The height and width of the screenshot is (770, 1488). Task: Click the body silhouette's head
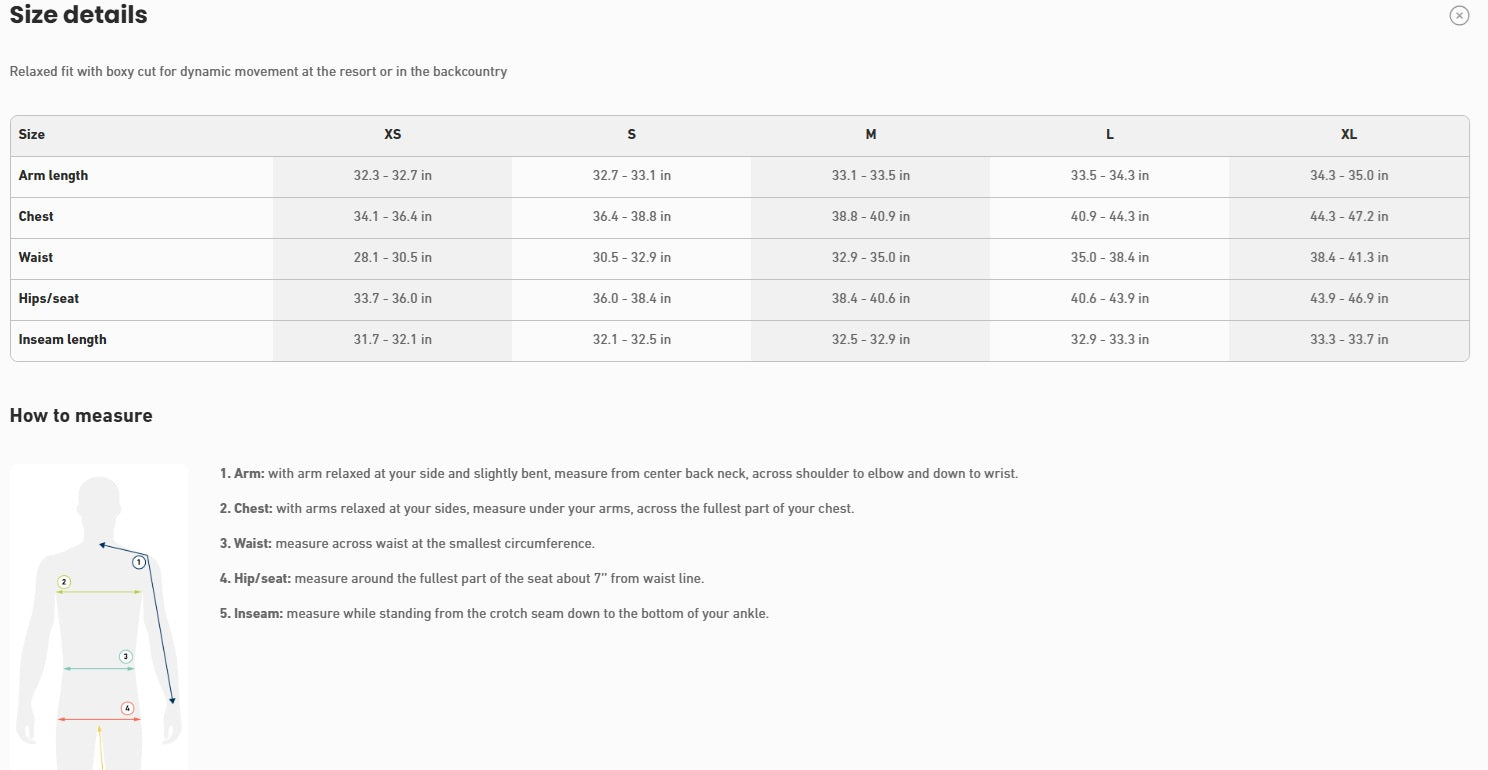pyautogui.click(x=98, y=500)
